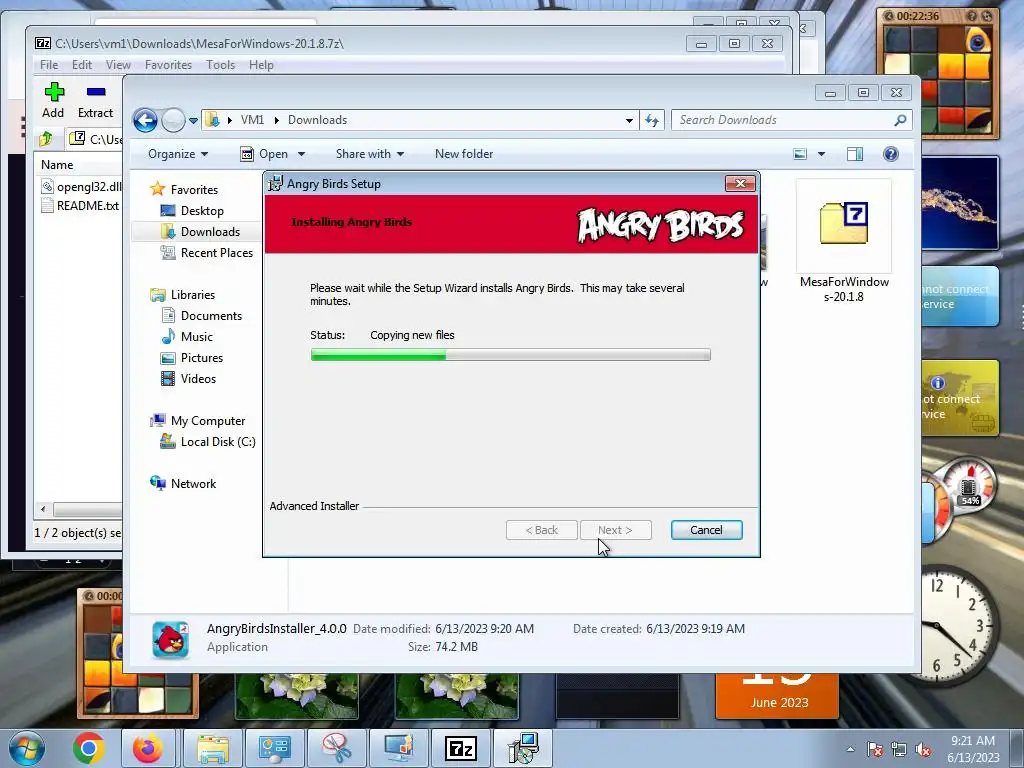This screenshot has height=768, width=1024.
Task: Click the monitor taskbar icon next to 7-Zip
Action: (399, 748)
